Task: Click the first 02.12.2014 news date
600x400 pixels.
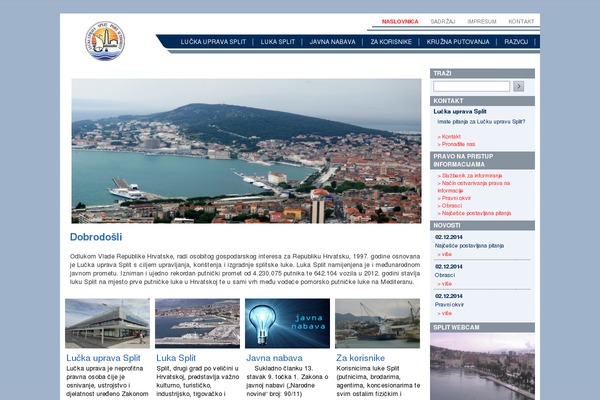Action: coord(448,237)
